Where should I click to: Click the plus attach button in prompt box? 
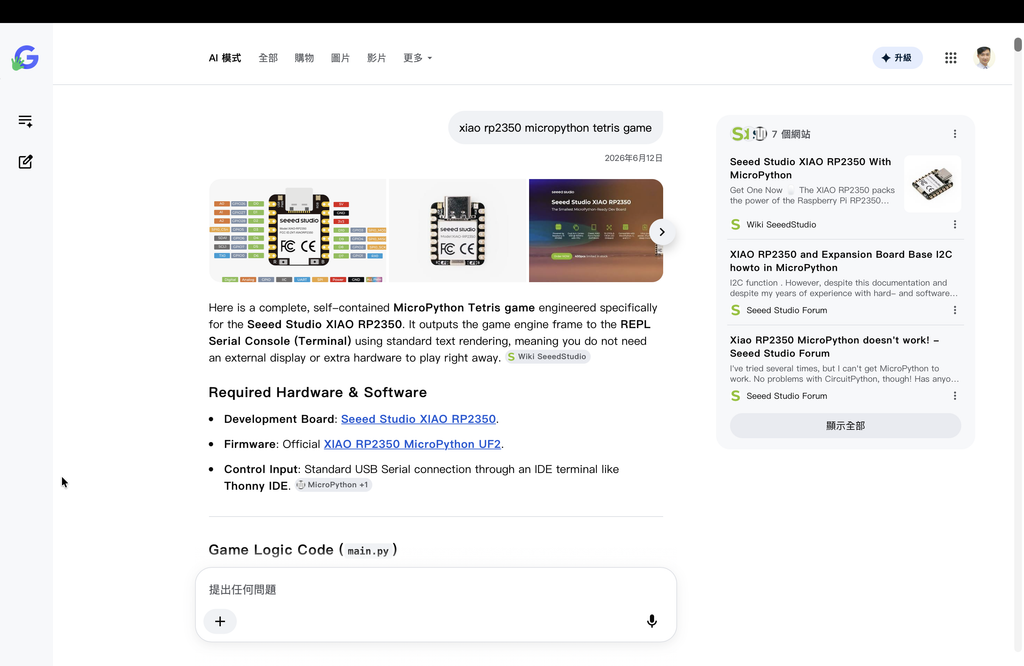[x=220, y=621]
